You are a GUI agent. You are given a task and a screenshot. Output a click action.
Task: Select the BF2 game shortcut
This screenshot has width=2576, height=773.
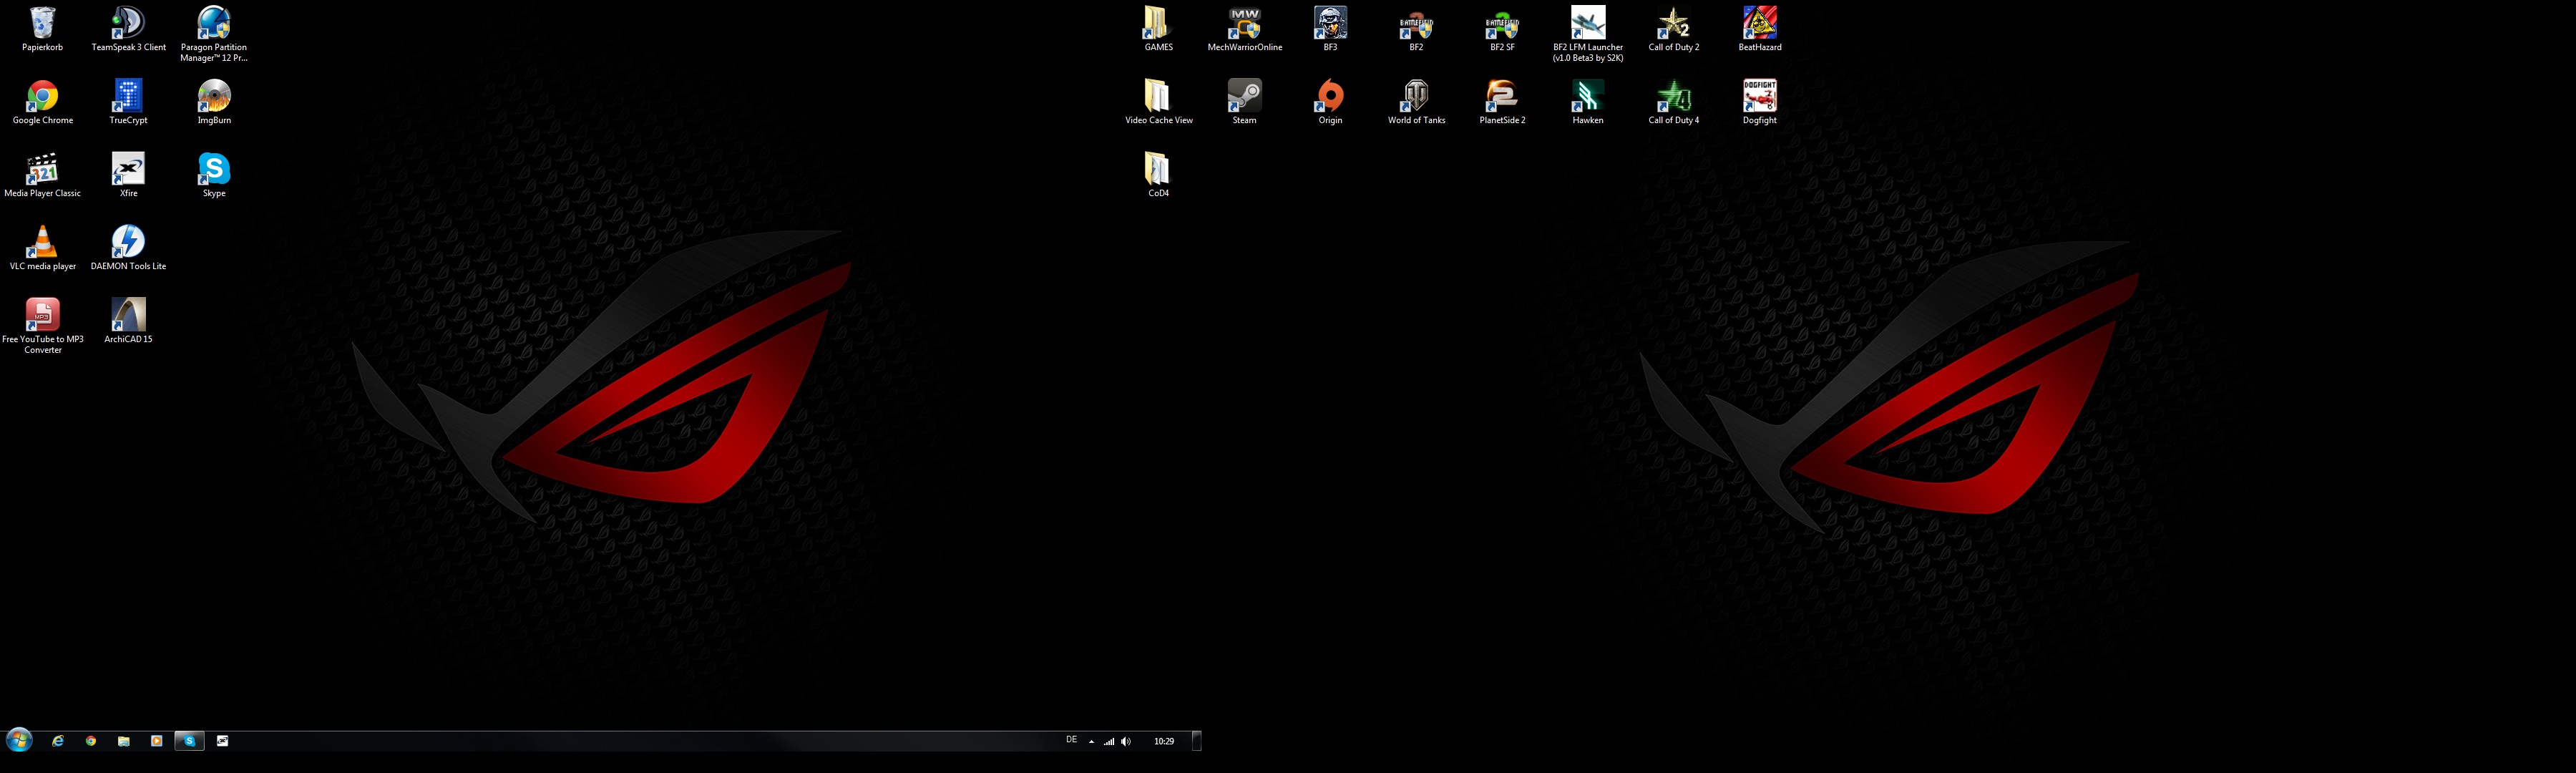click(x=1416, y=28)
